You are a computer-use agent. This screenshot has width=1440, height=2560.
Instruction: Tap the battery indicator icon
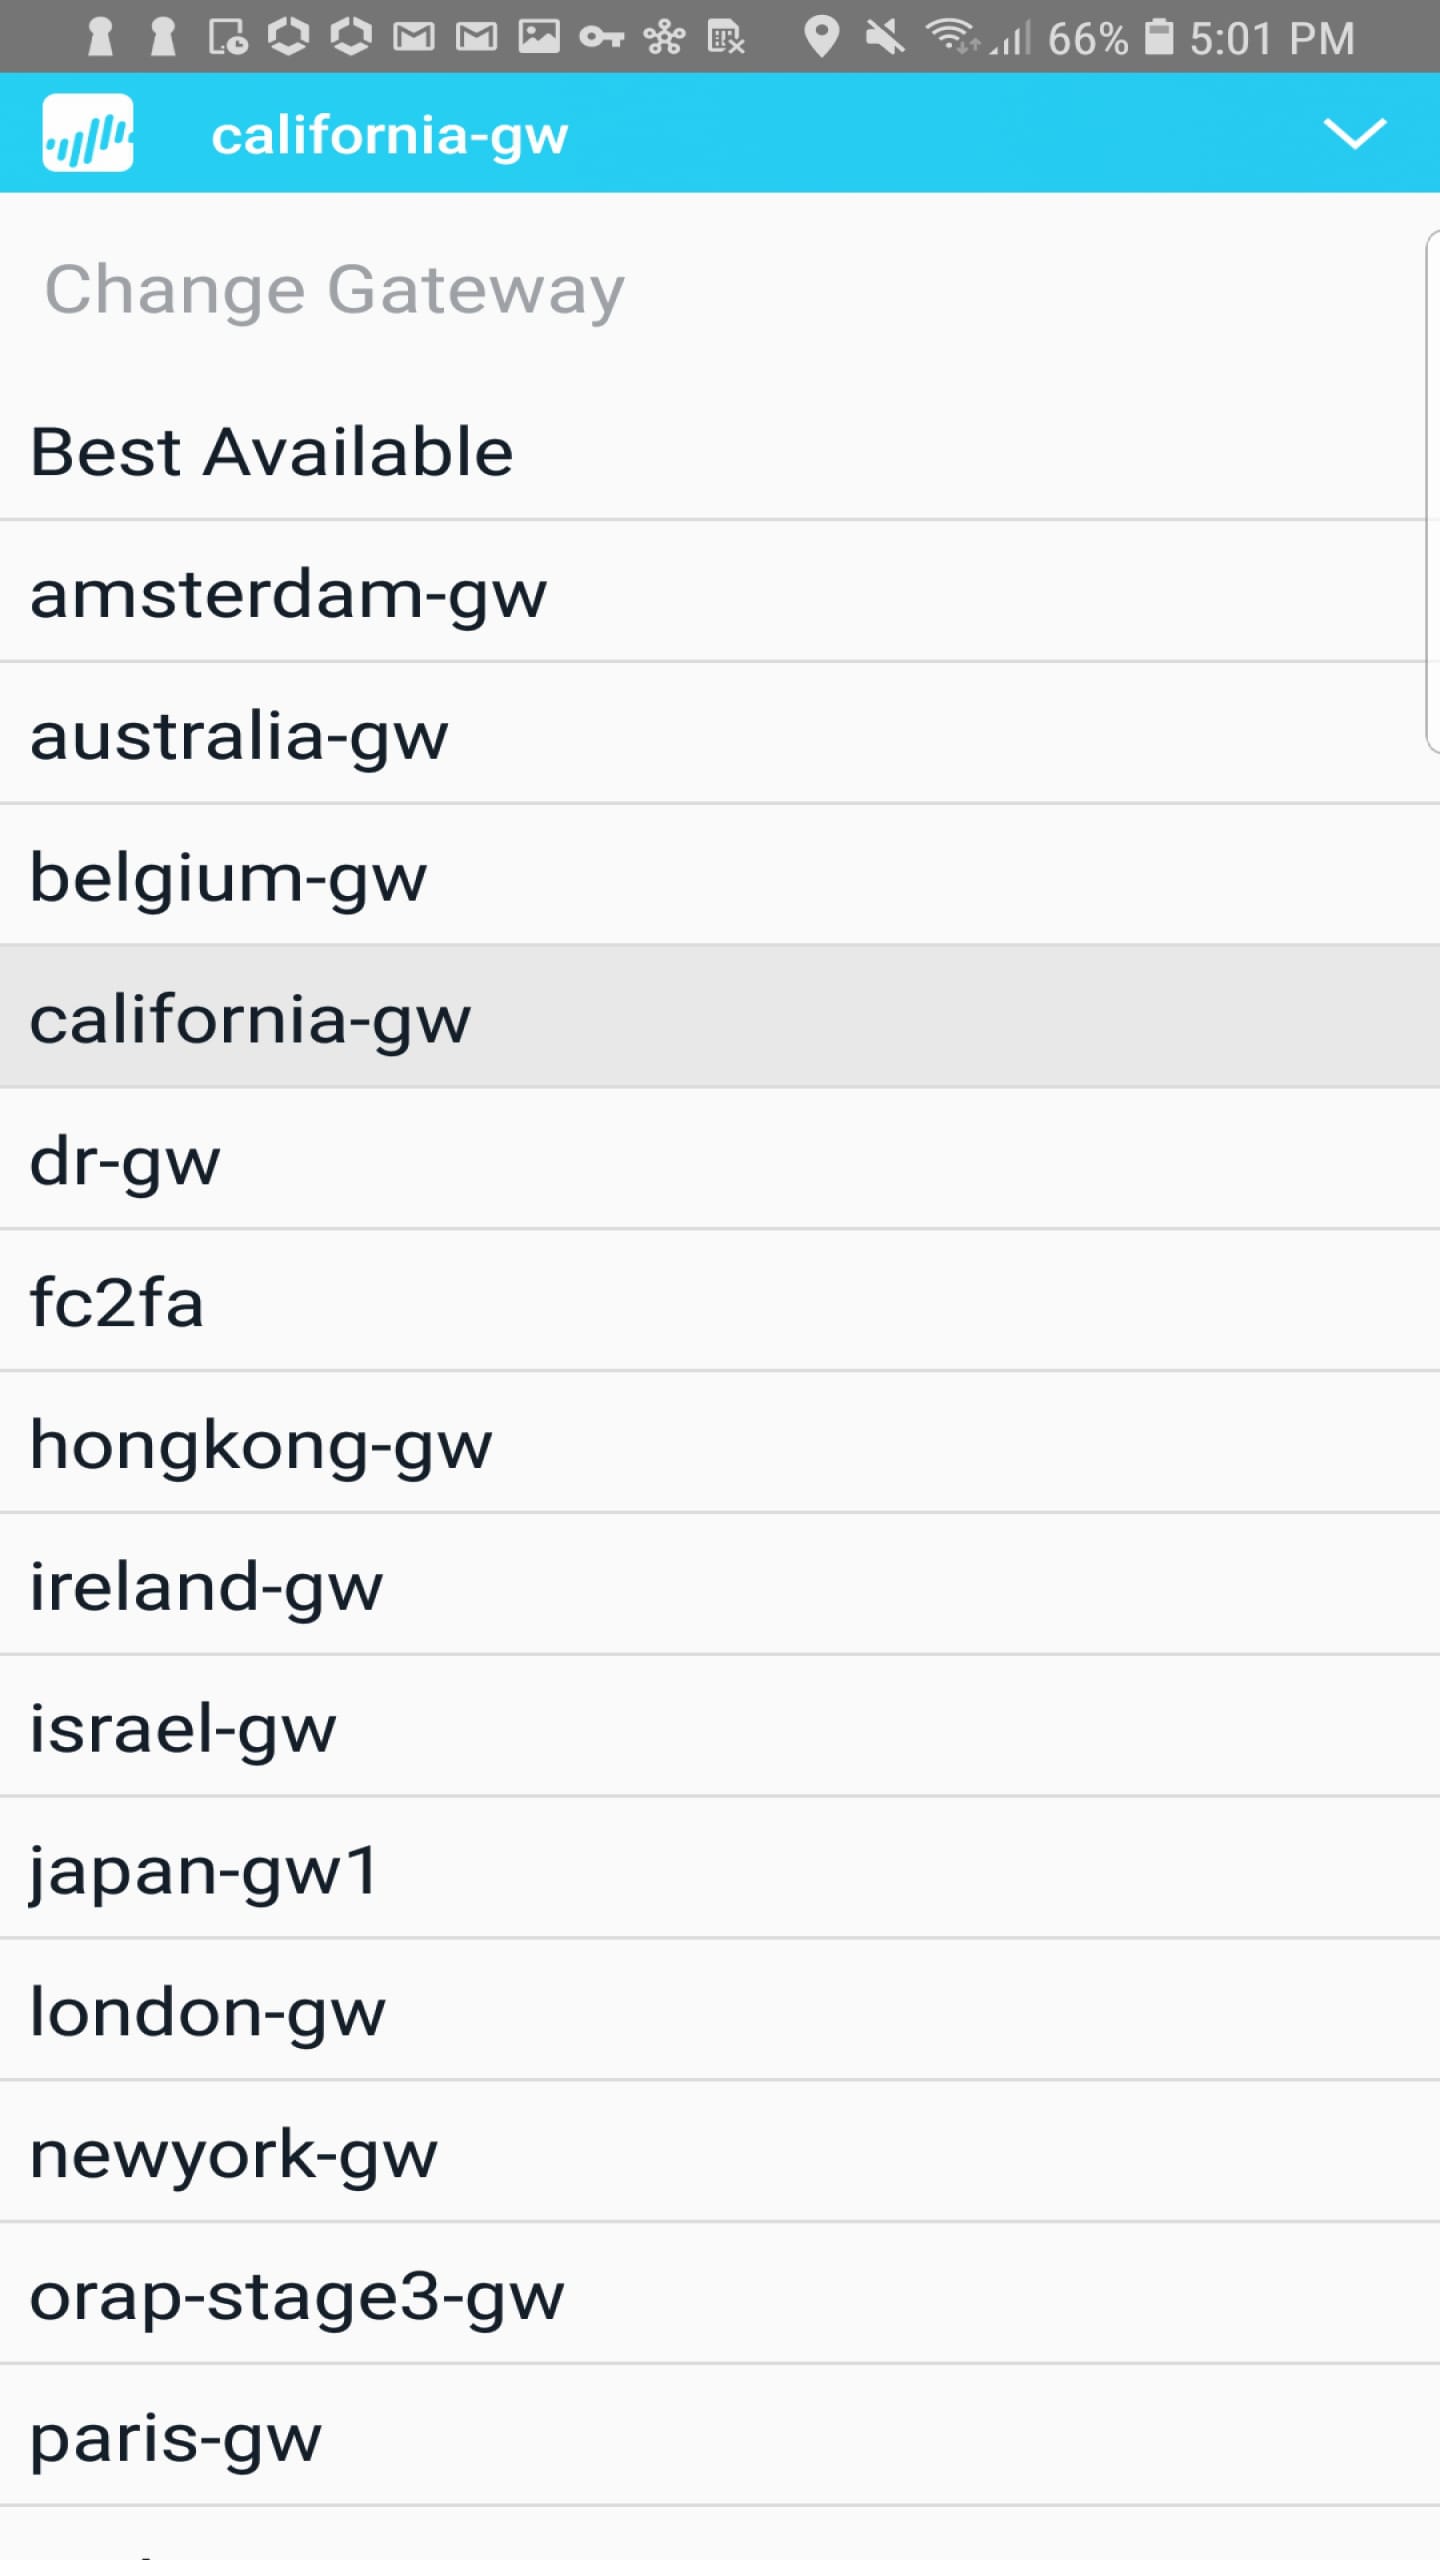coord(1158,38)
